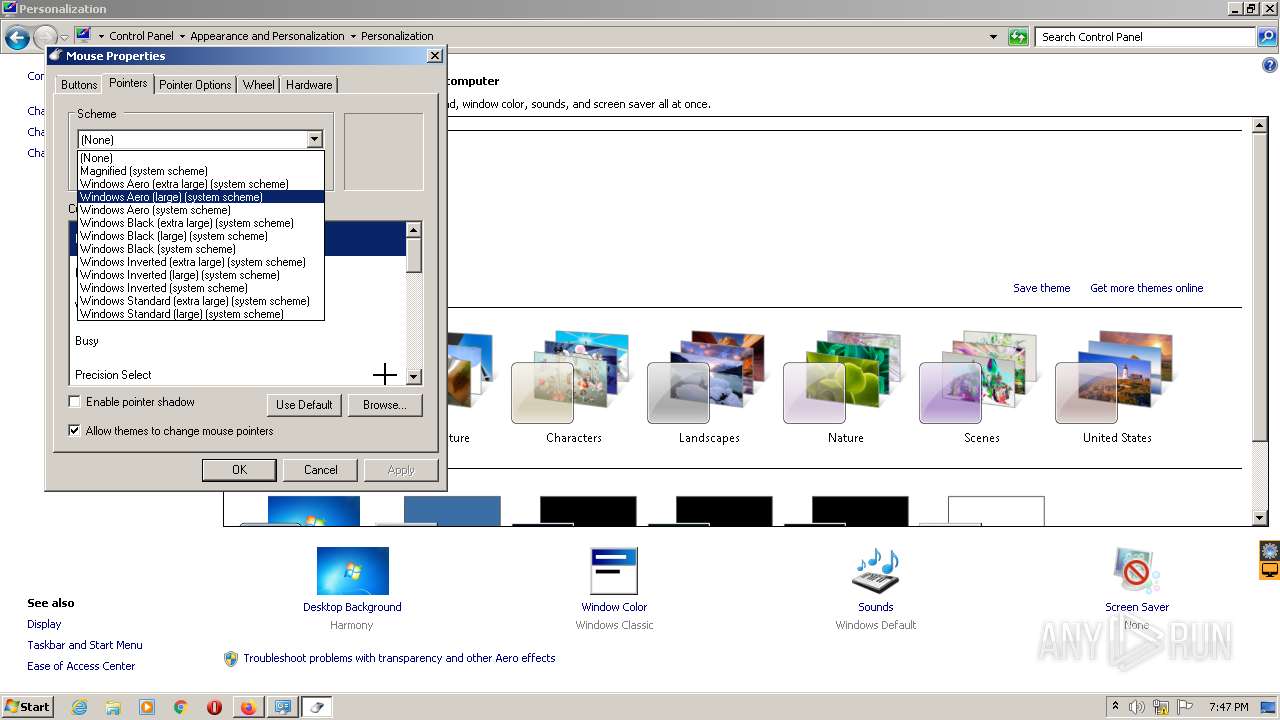
Task: Enable pointer shadow checkbox
Action: coord(74,402)
